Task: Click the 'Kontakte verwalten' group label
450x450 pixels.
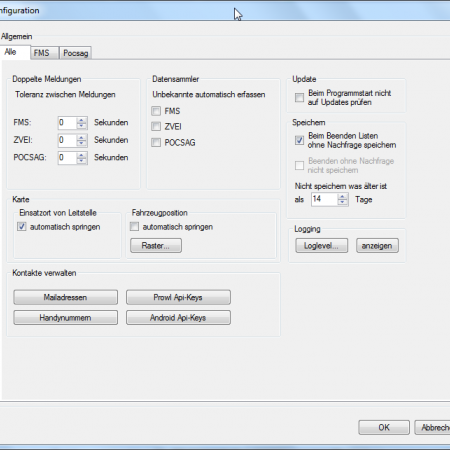Action: click(44, 273)
